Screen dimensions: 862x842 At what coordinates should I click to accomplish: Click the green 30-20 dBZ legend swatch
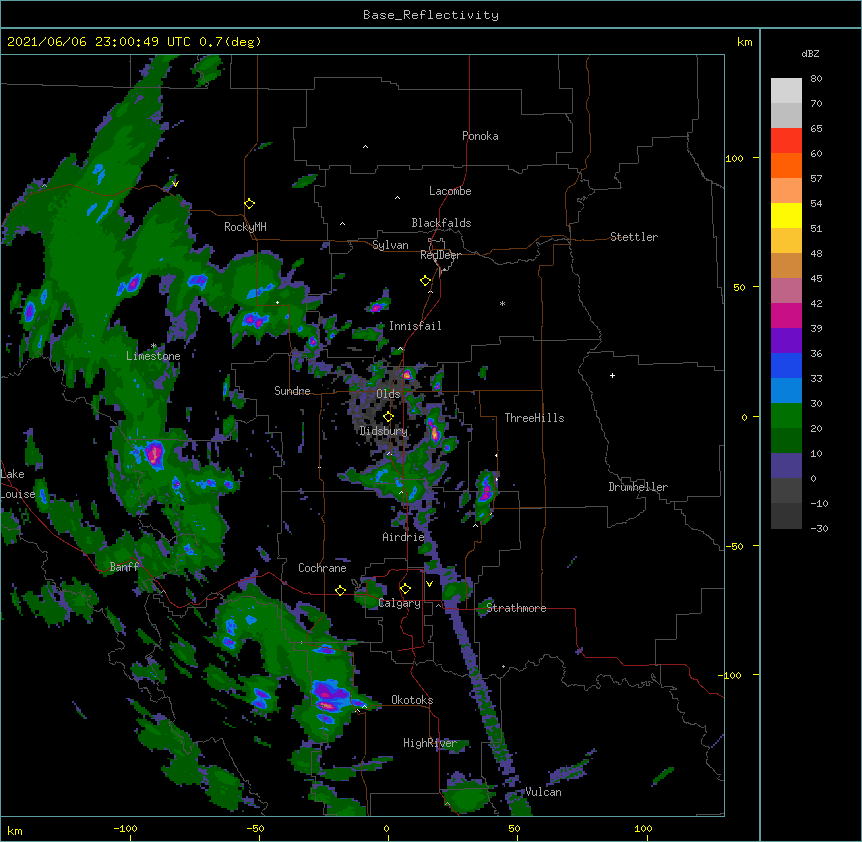point(786,416)
